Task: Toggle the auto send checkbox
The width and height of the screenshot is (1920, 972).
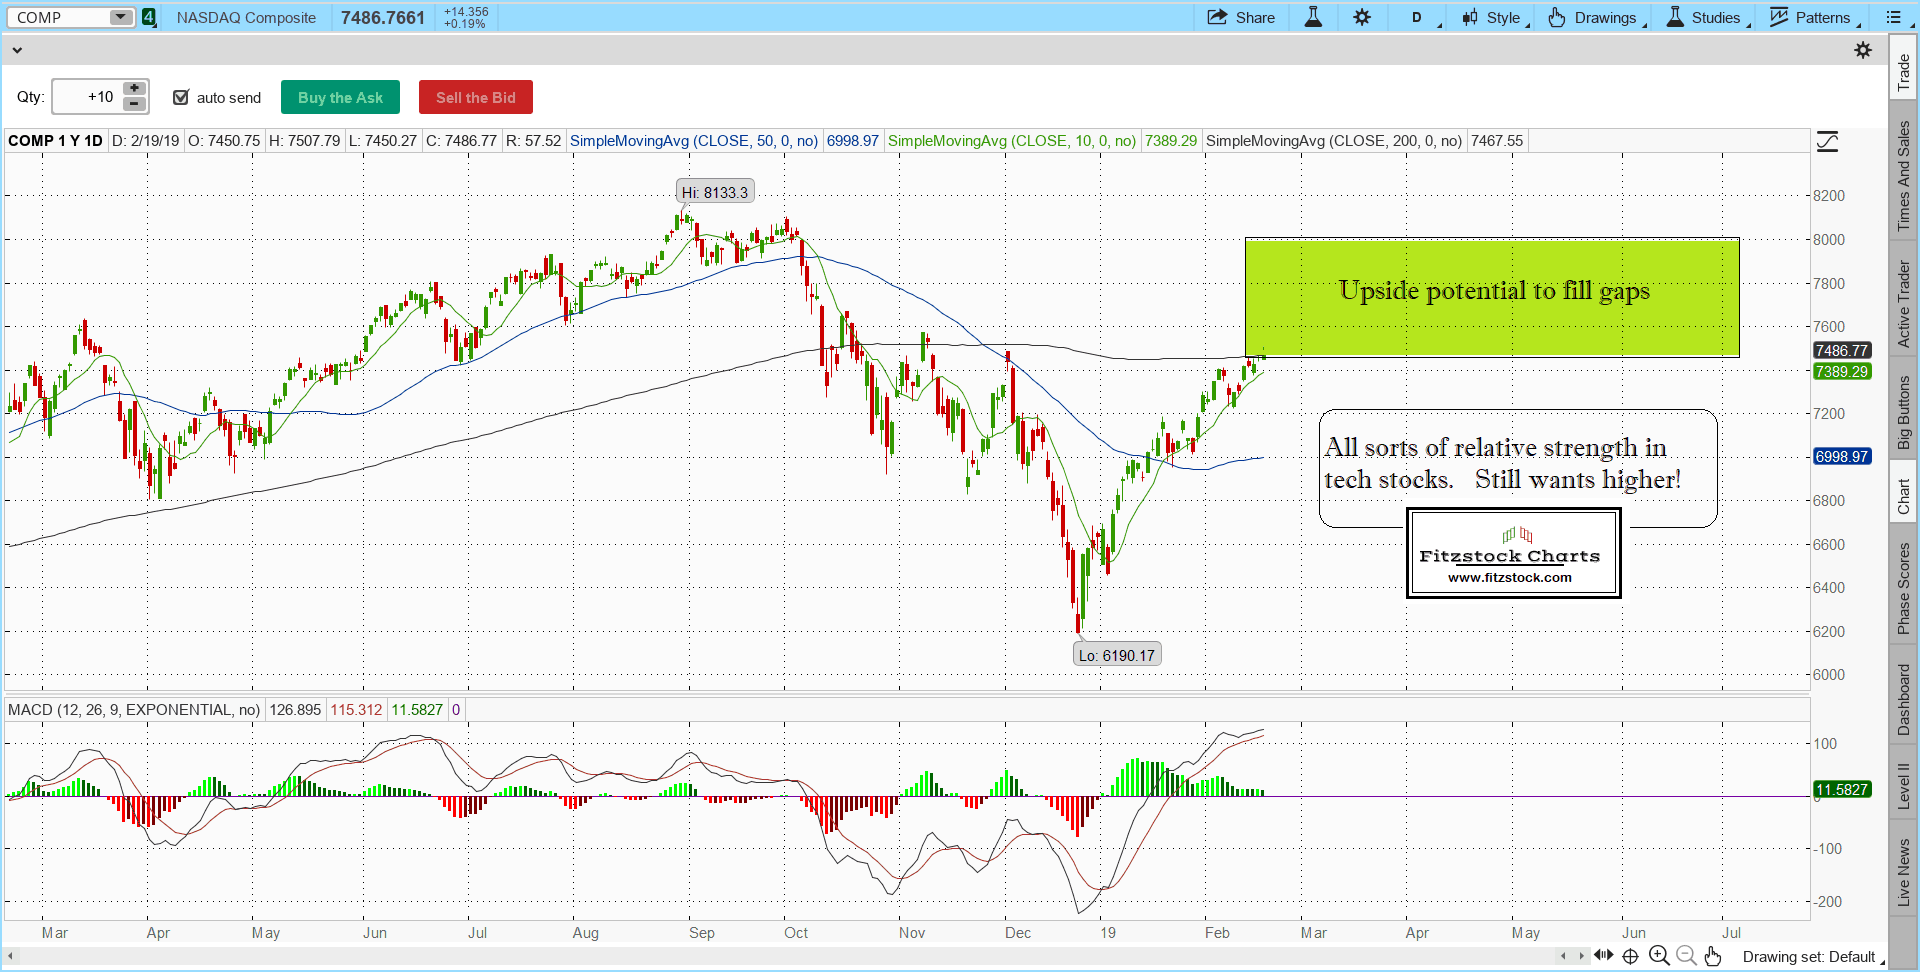Action: pos(181,97)
